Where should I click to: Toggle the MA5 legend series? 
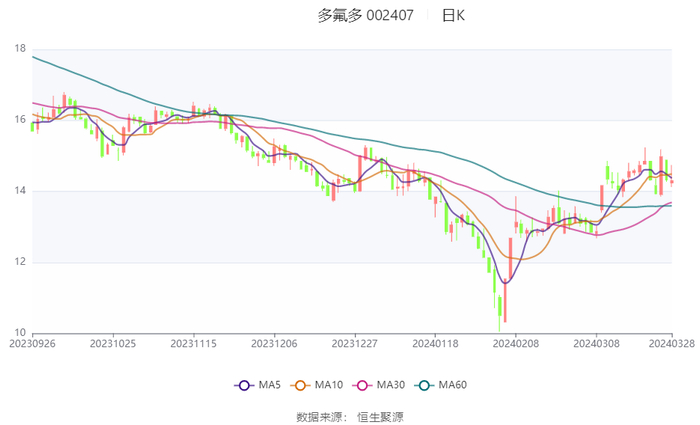point(257,385)
